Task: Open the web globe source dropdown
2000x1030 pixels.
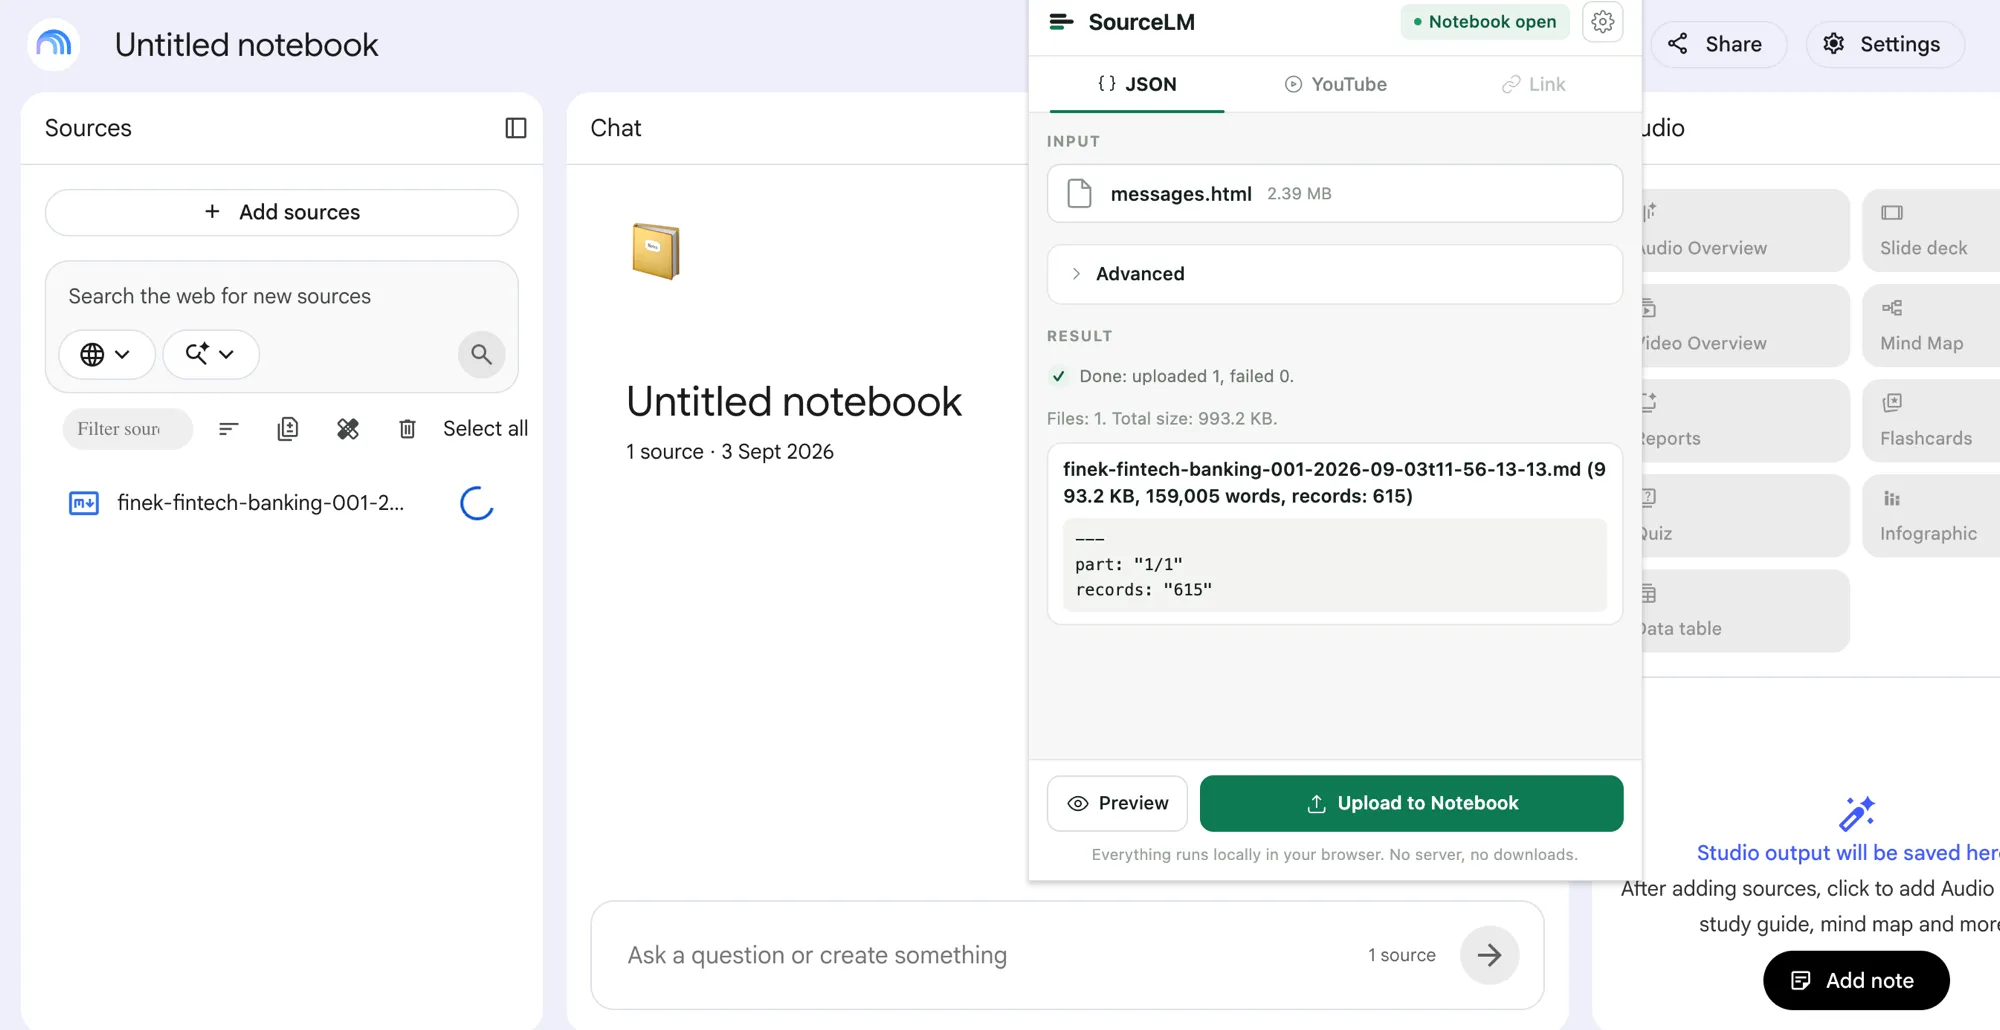Action: tap(106, 354)
